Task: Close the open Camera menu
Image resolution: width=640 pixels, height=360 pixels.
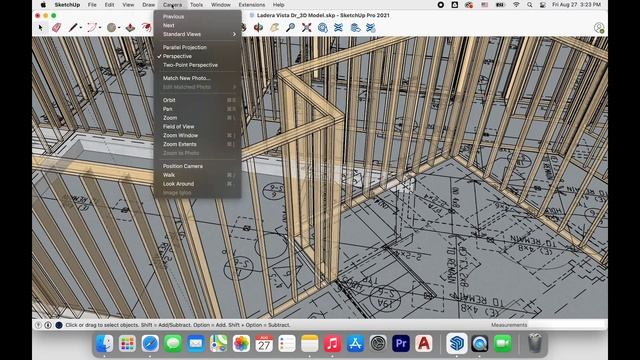Action: [x=172, y=5]
